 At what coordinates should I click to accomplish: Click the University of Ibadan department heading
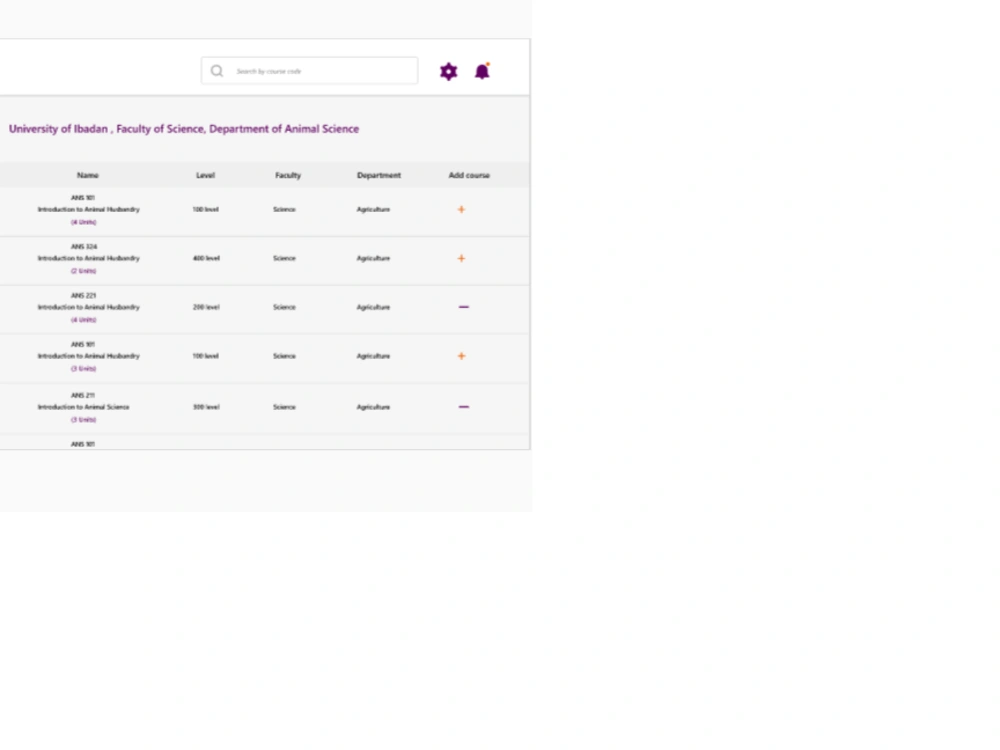[184, 128]
